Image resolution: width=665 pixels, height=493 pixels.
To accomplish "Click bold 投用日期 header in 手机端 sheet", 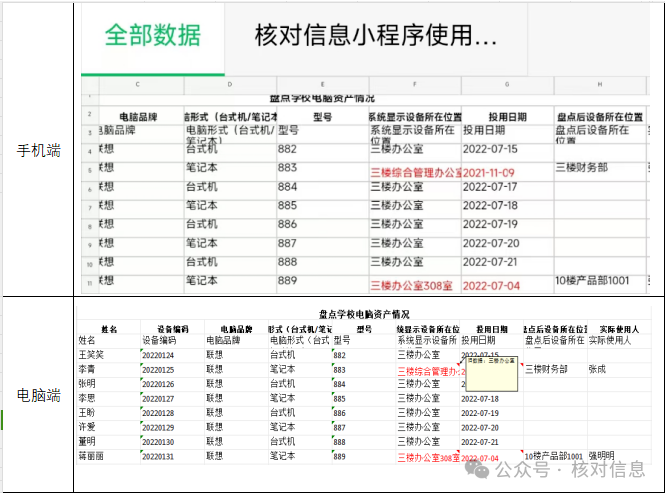I will (x=507, y=117).
